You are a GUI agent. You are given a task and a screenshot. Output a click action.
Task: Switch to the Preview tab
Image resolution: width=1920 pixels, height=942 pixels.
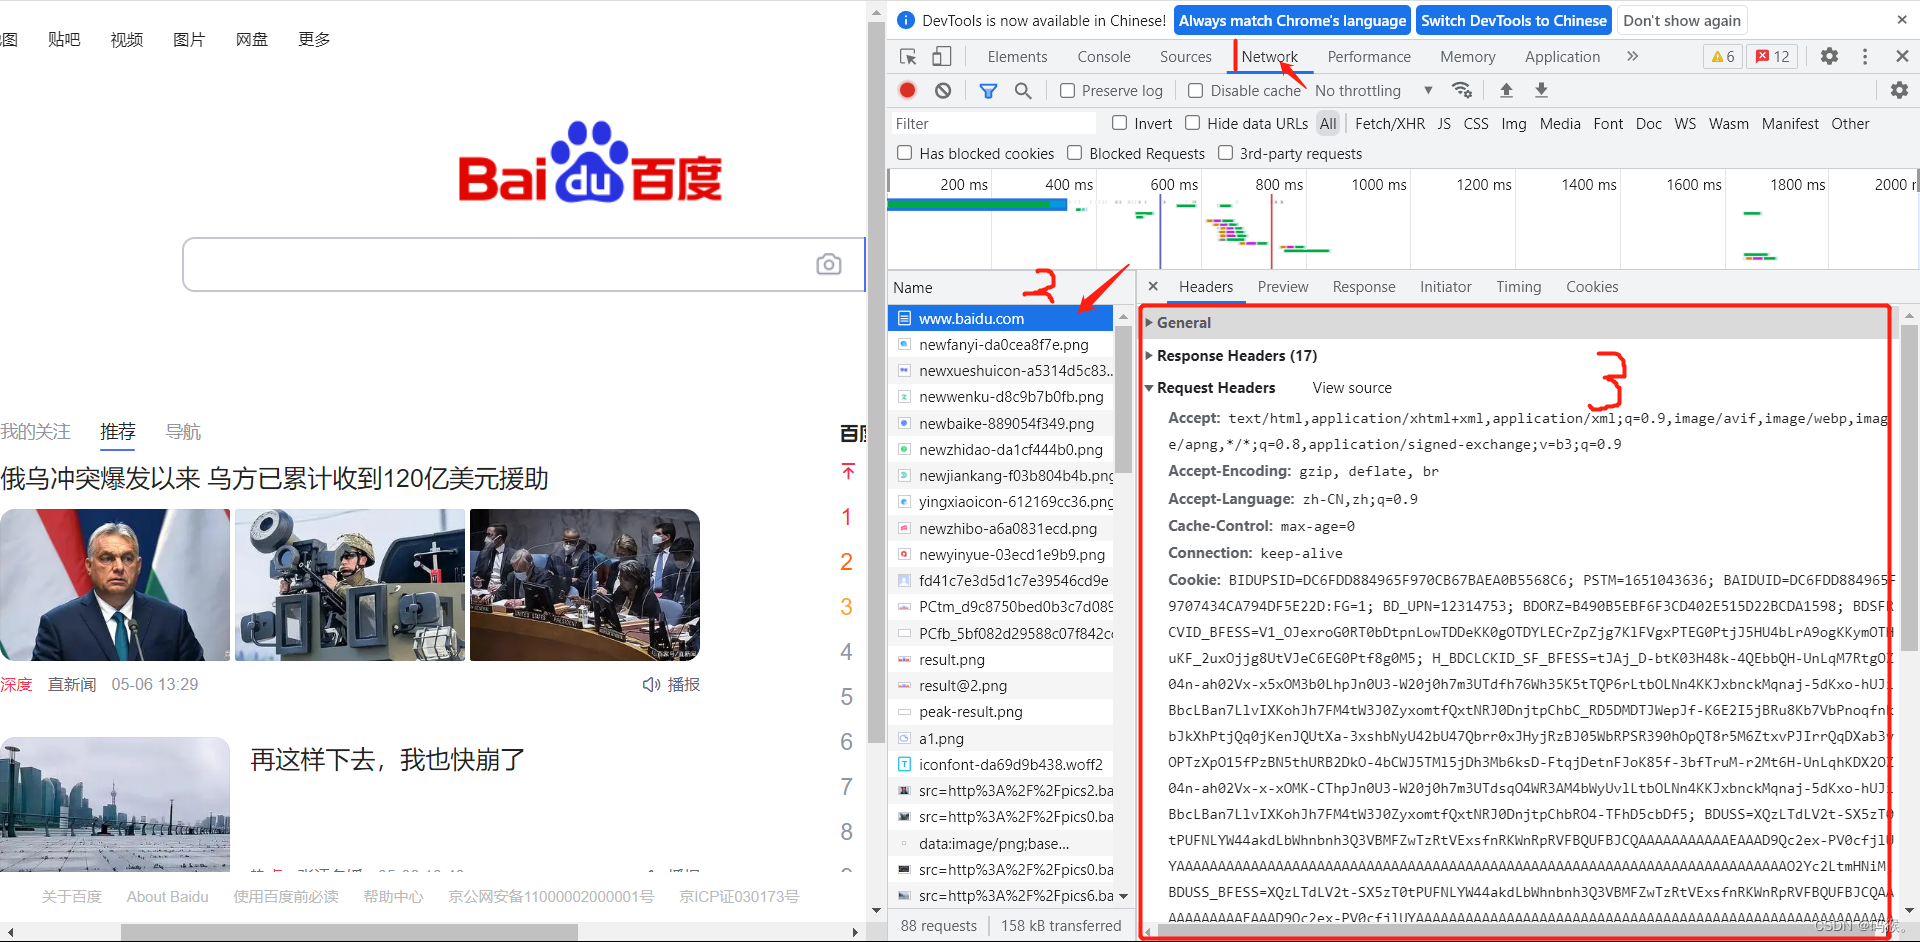click(1283, 287)
